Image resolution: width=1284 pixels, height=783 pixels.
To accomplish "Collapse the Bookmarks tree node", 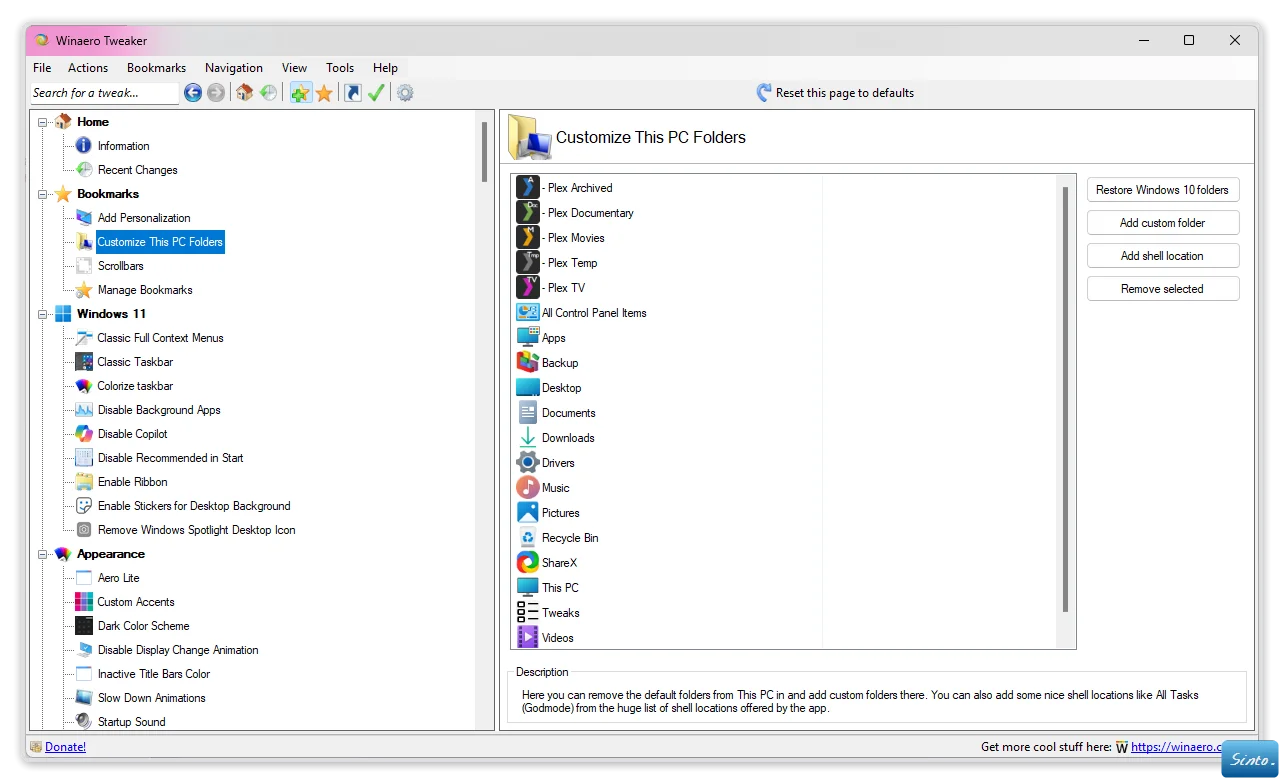I will (x=43, y=194).
